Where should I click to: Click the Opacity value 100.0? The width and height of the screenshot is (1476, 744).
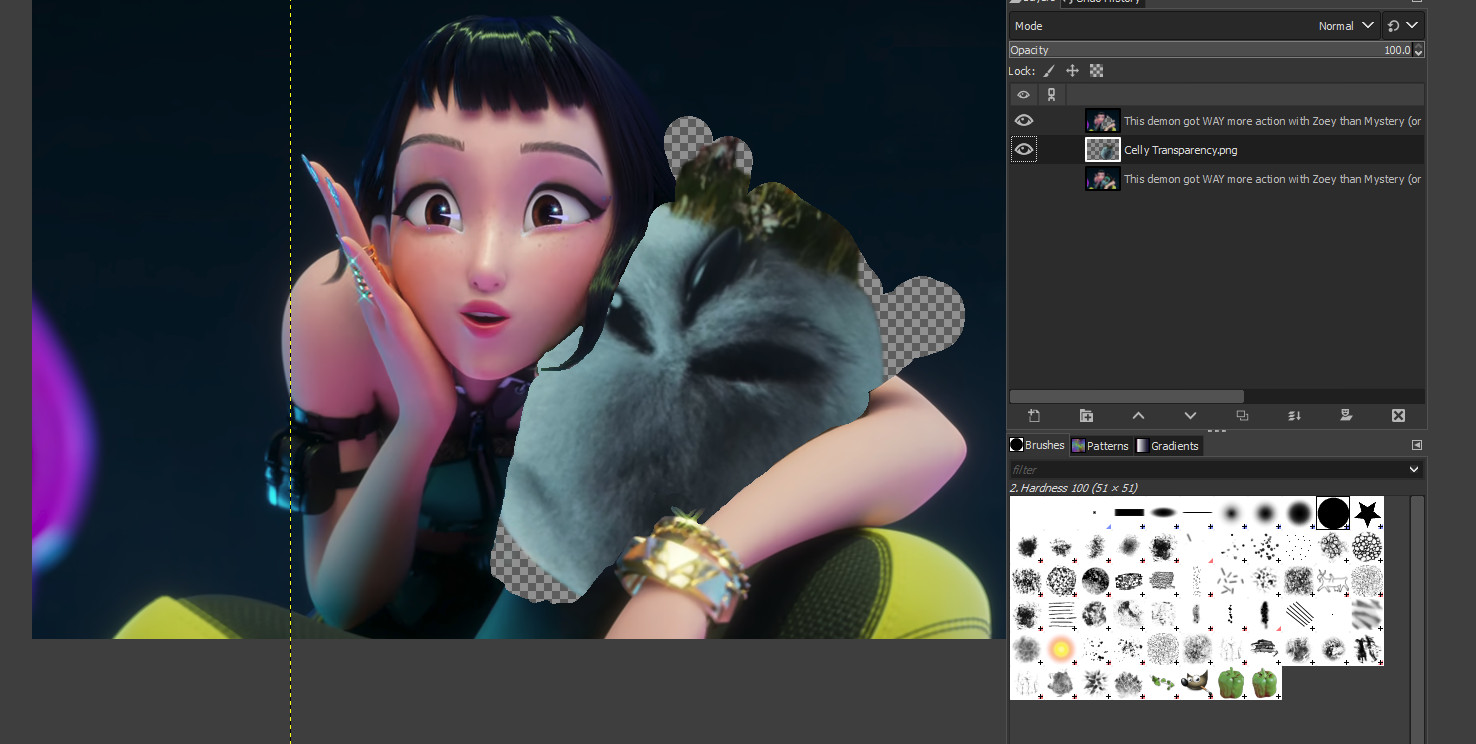(1397, 50)
